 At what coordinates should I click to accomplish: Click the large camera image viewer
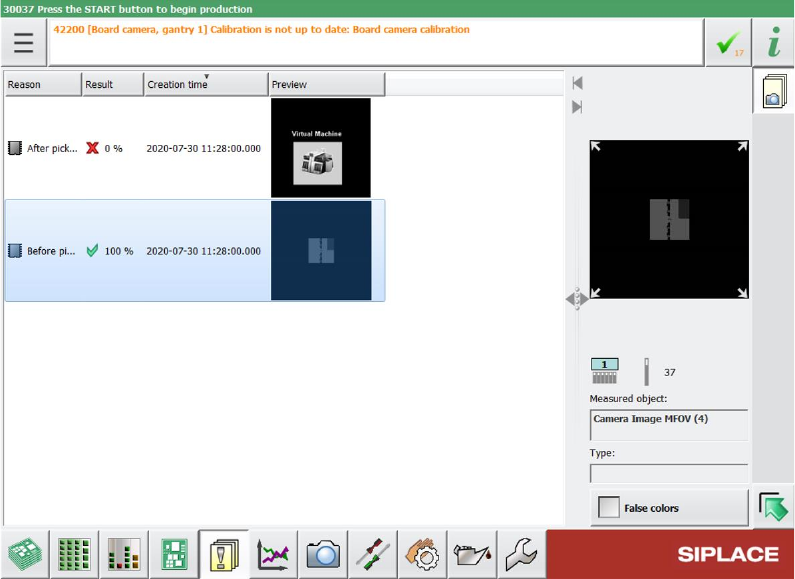click(669, 219)
